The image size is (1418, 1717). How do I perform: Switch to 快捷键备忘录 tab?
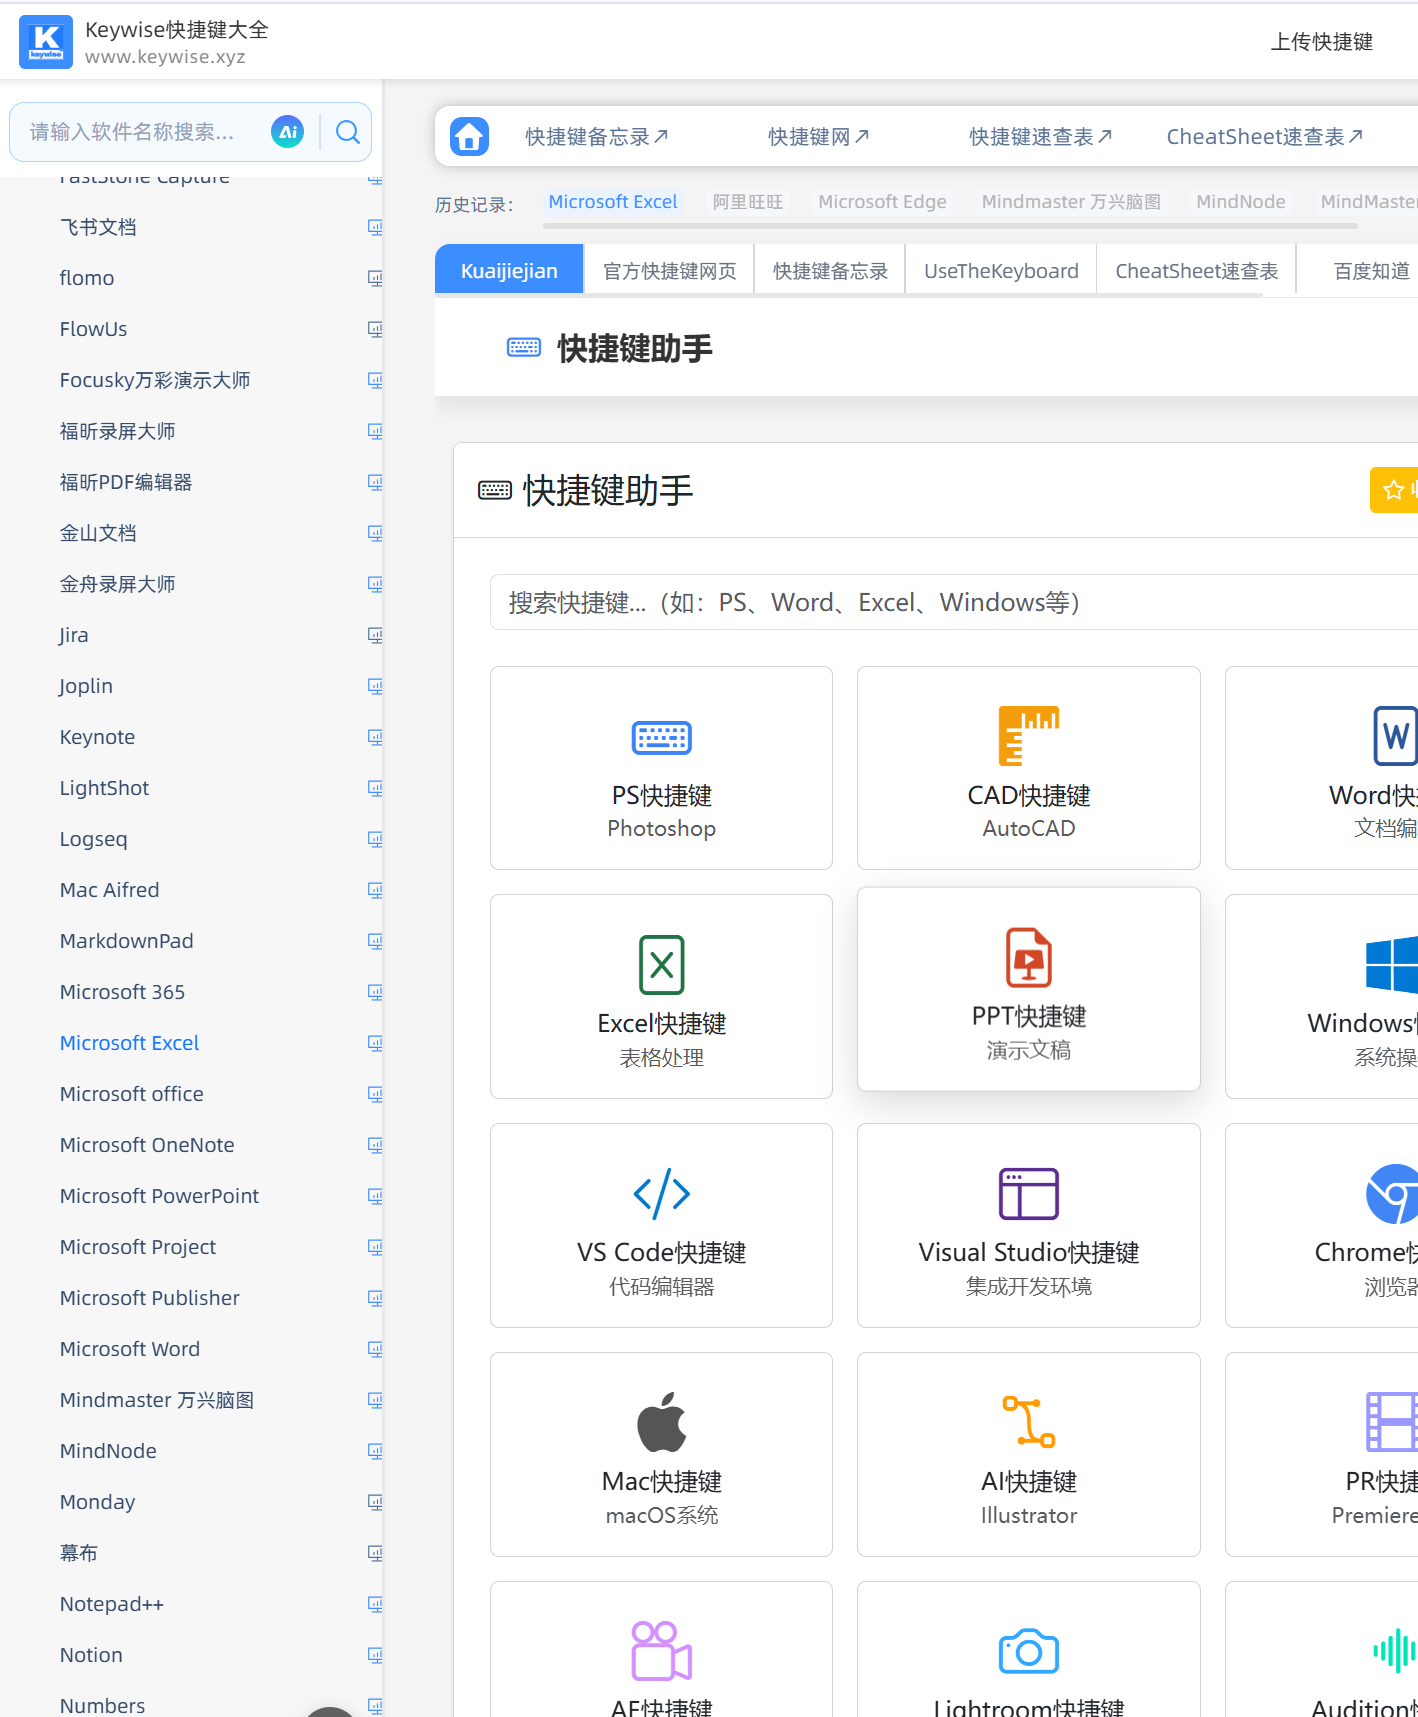pyautogui.click(x=830, y=270)
